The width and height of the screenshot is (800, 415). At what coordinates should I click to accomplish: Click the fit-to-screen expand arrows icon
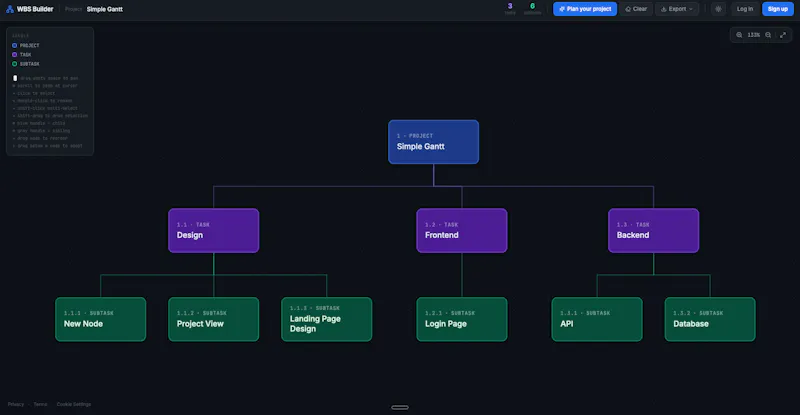point(783,35)
